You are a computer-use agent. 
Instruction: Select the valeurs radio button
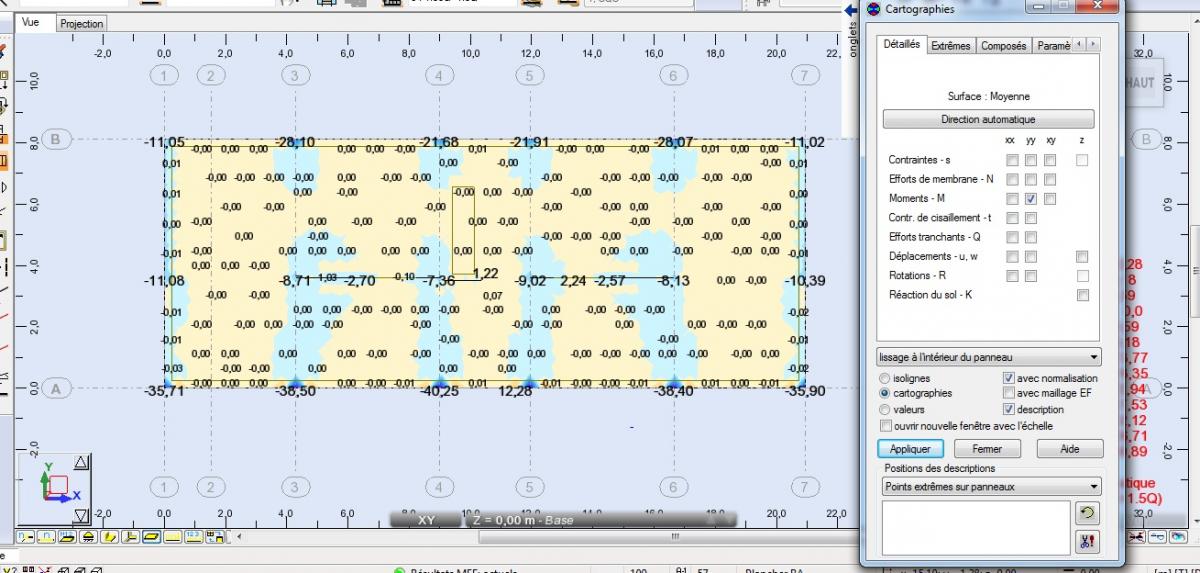click(x=885, y=410)
